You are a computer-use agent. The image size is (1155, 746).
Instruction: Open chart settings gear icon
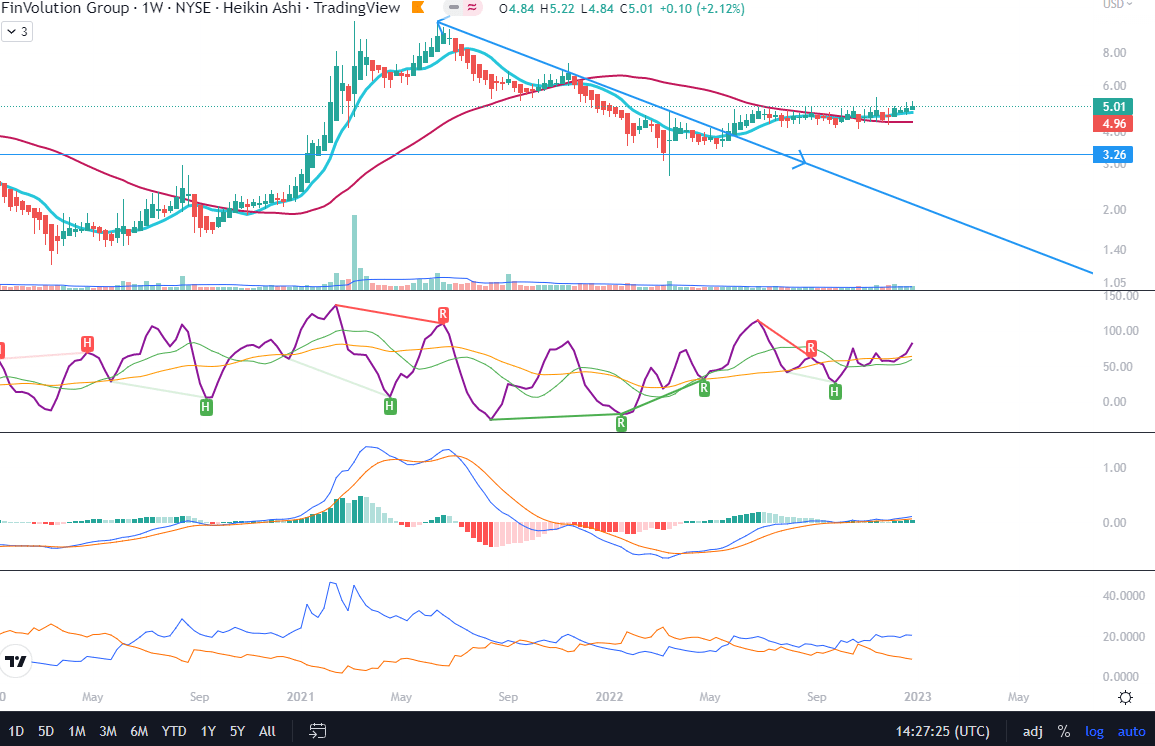click(x=1126, y=697)
